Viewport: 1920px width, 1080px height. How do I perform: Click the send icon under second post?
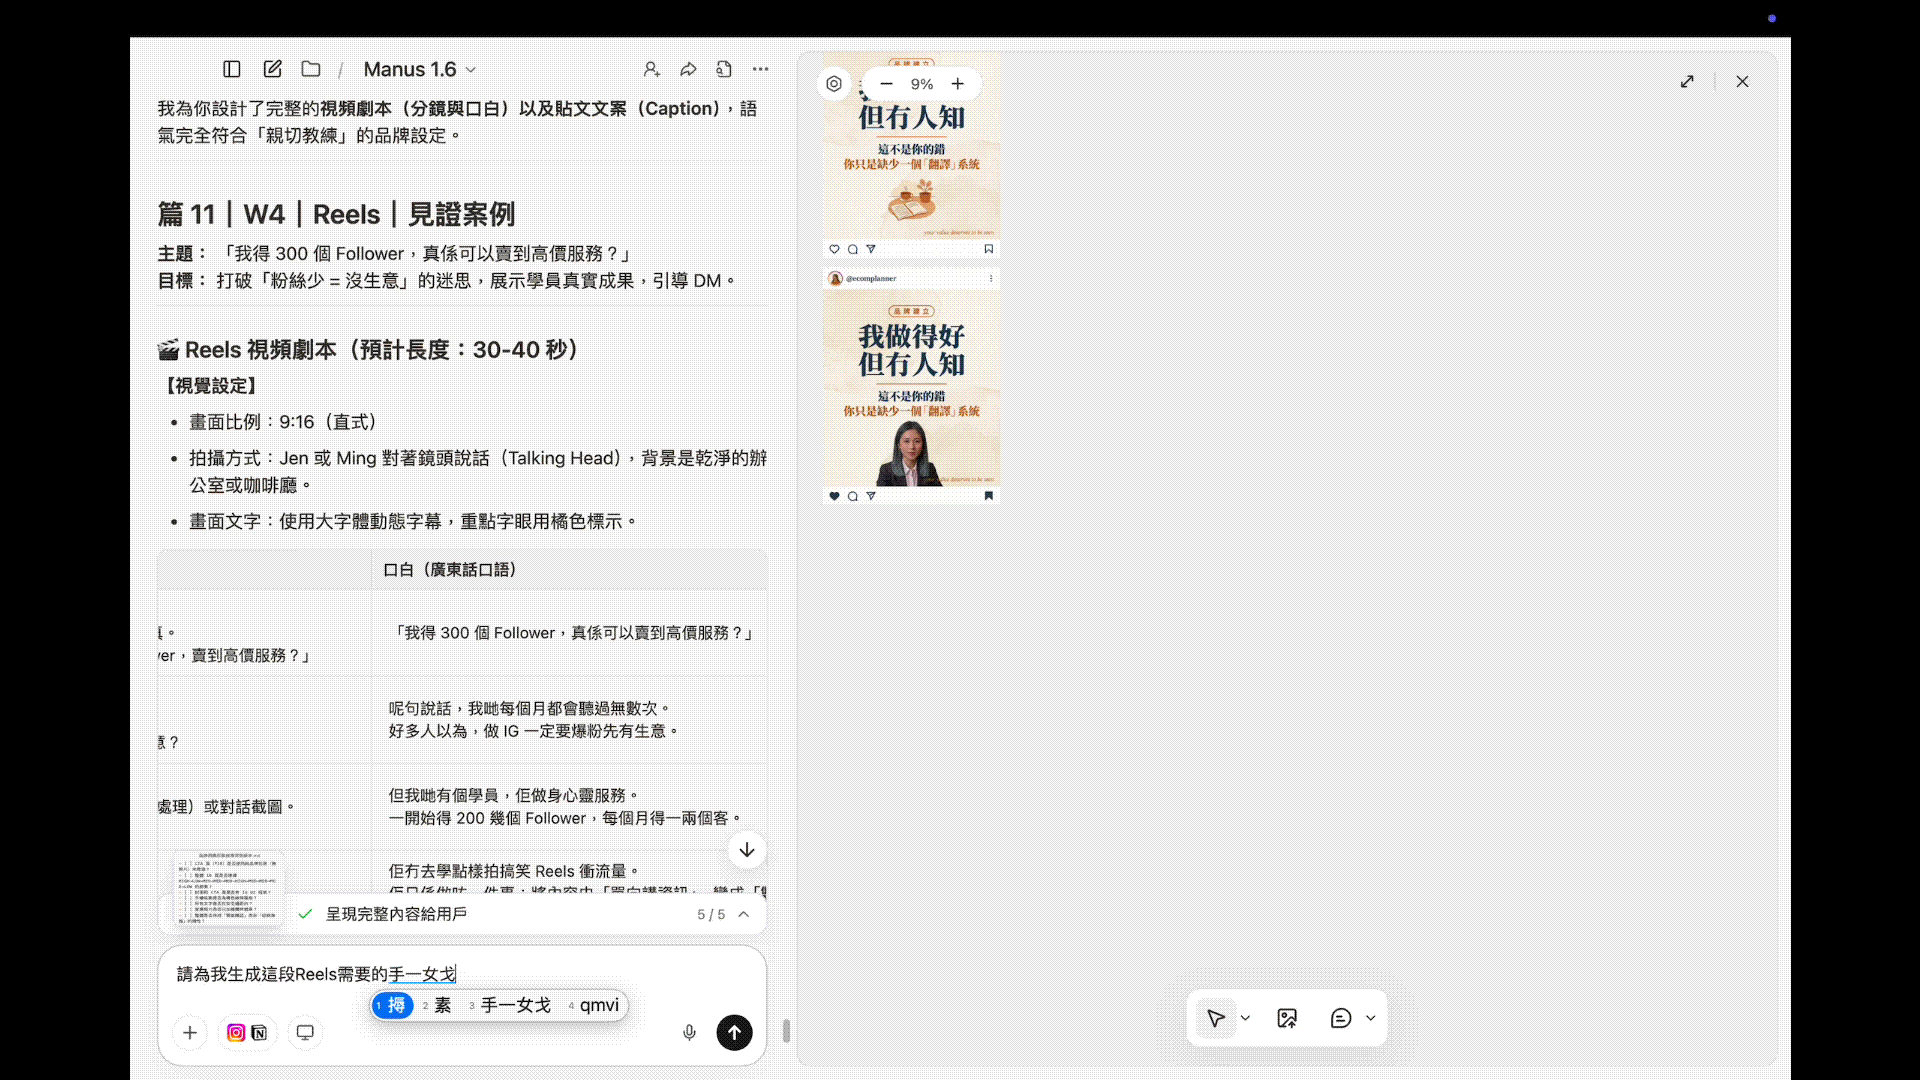871,496
